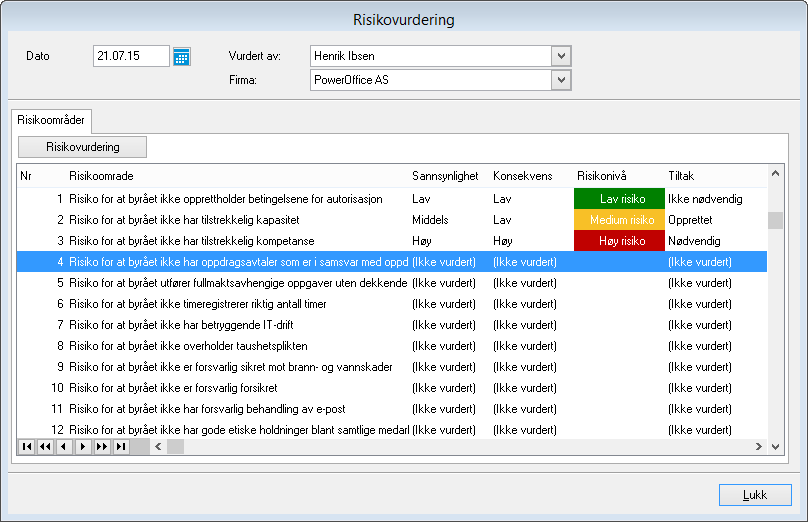Click the Konsekvens column header
This screenshot has height=522, width=808.
coord(523,176)
